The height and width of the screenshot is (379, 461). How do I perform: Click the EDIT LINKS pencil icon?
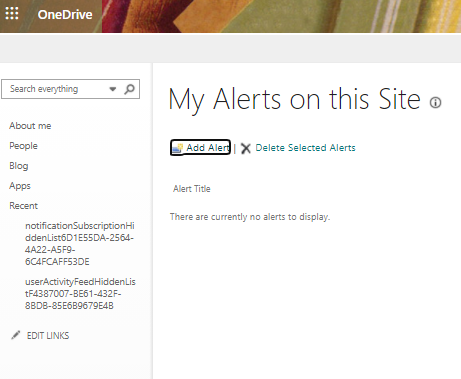16,335
